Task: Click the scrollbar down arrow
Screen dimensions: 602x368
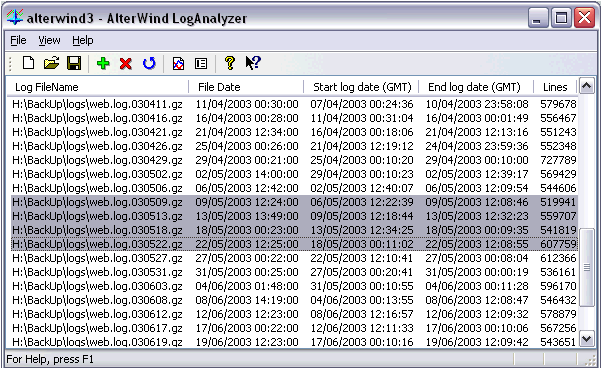Action: 586,339
